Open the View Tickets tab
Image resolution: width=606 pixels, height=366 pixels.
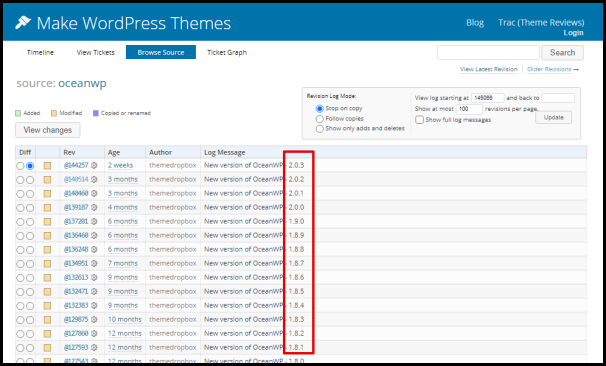click(95, 53)
